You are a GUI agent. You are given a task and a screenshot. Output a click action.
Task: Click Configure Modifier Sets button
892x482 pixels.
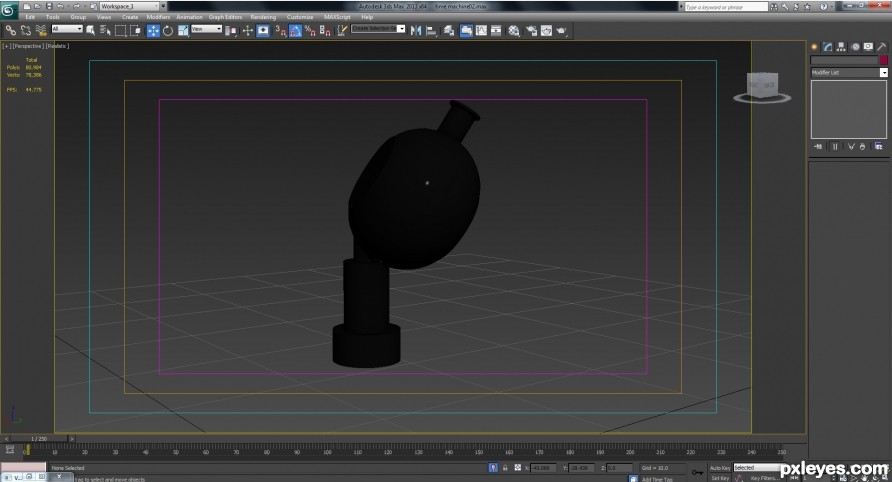tap(878, 147)
